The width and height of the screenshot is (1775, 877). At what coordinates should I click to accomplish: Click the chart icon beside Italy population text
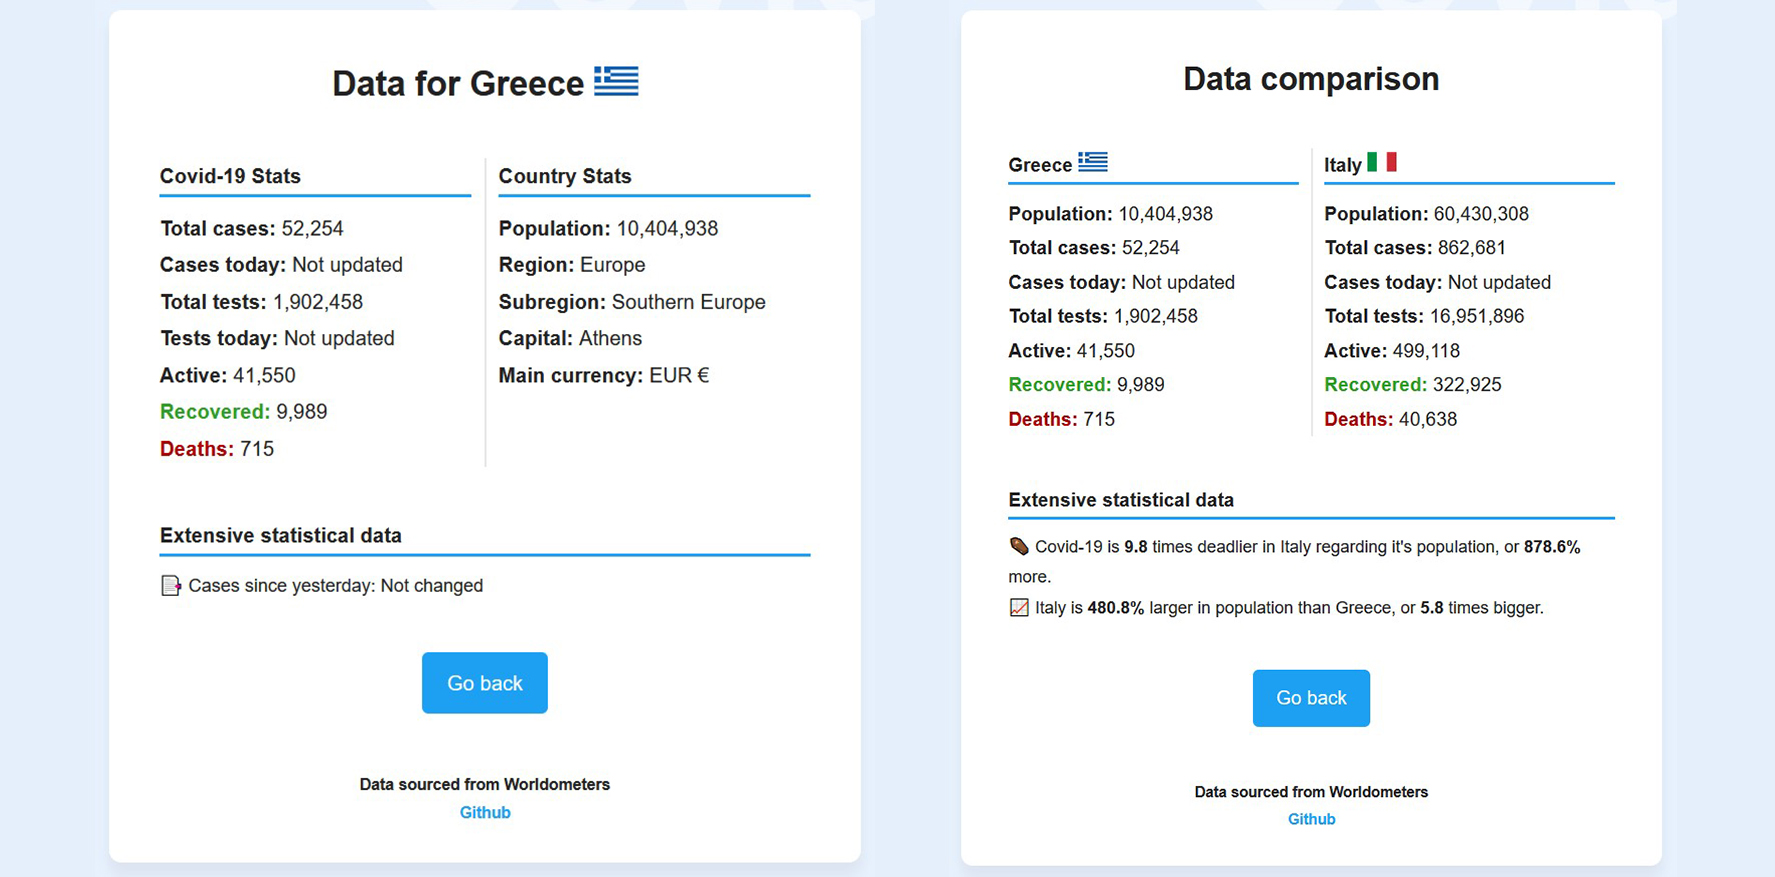click(1018, 607)
